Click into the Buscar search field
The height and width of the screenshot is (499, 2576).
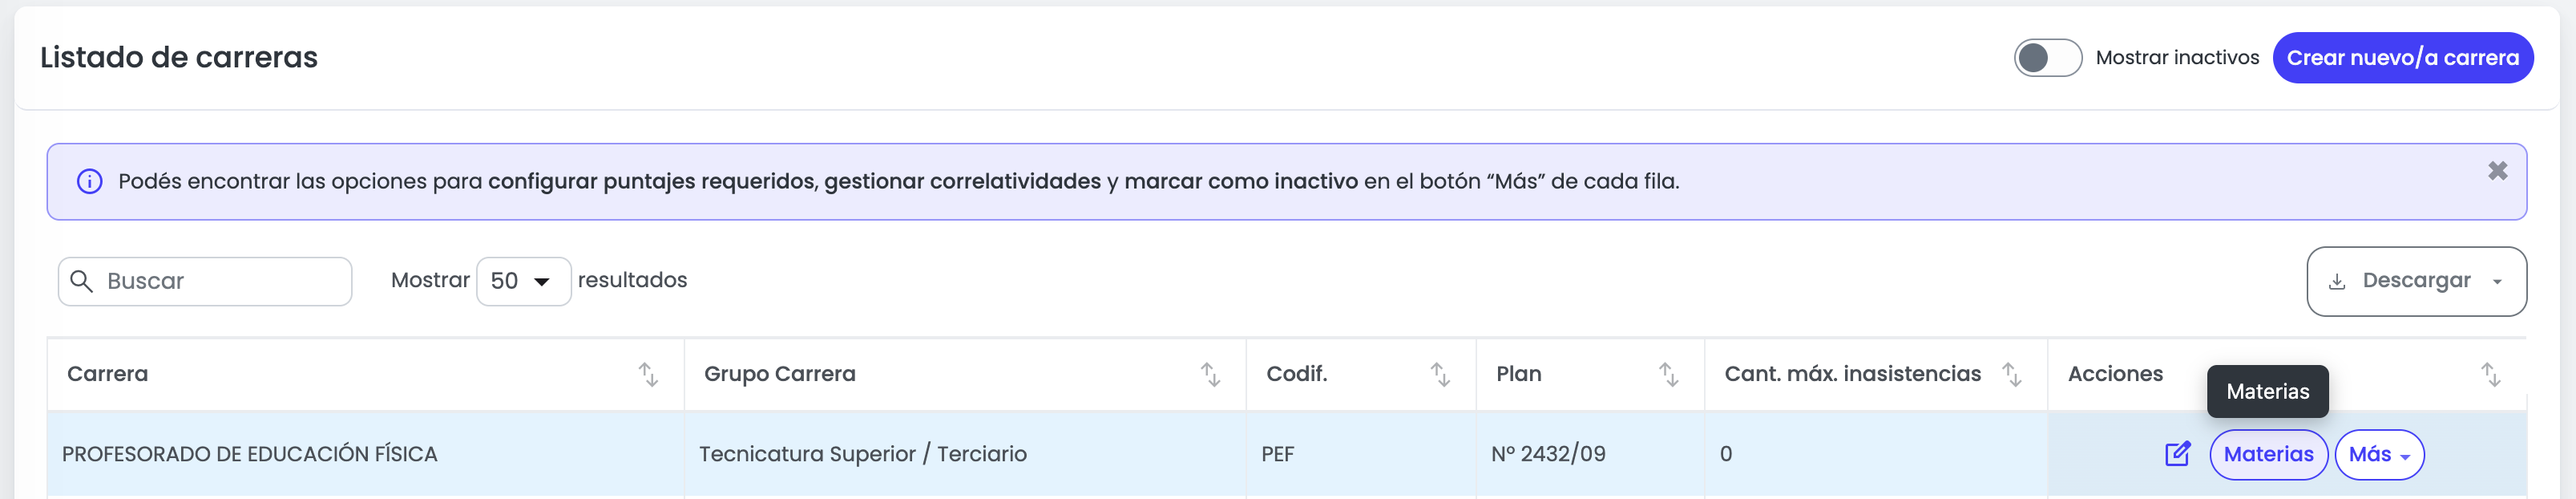(205, 281)
